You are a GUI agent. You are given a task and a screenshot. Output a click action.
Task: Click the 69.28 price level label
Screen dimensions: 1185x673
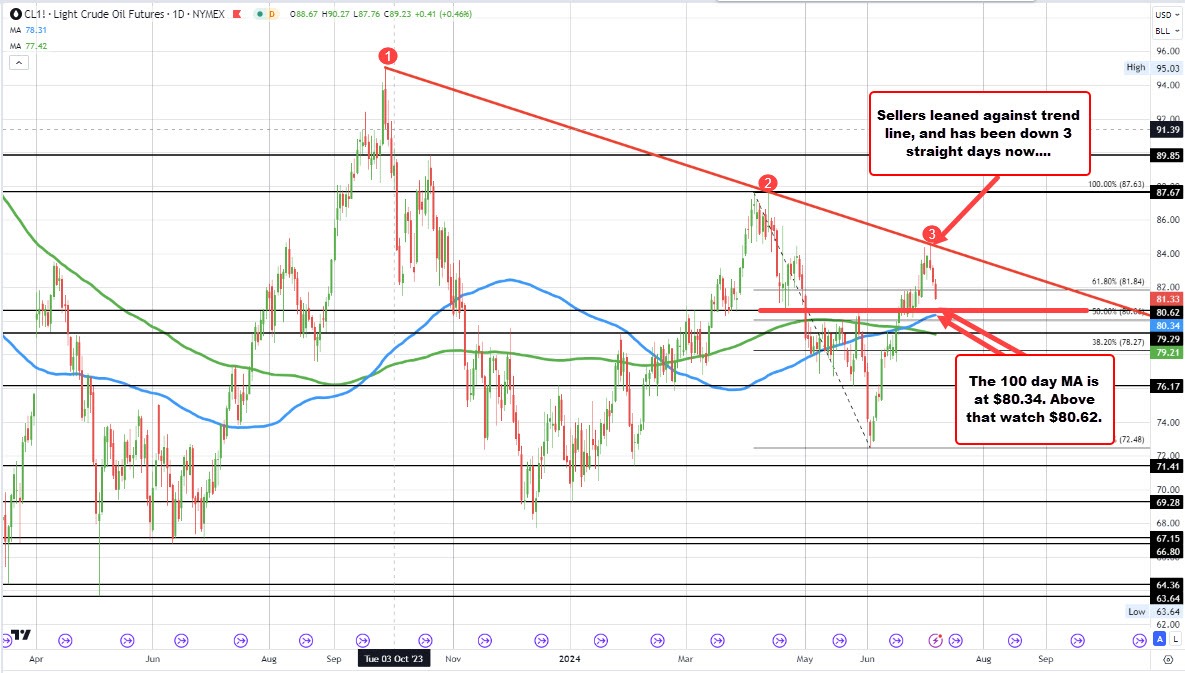(1168, 502)
